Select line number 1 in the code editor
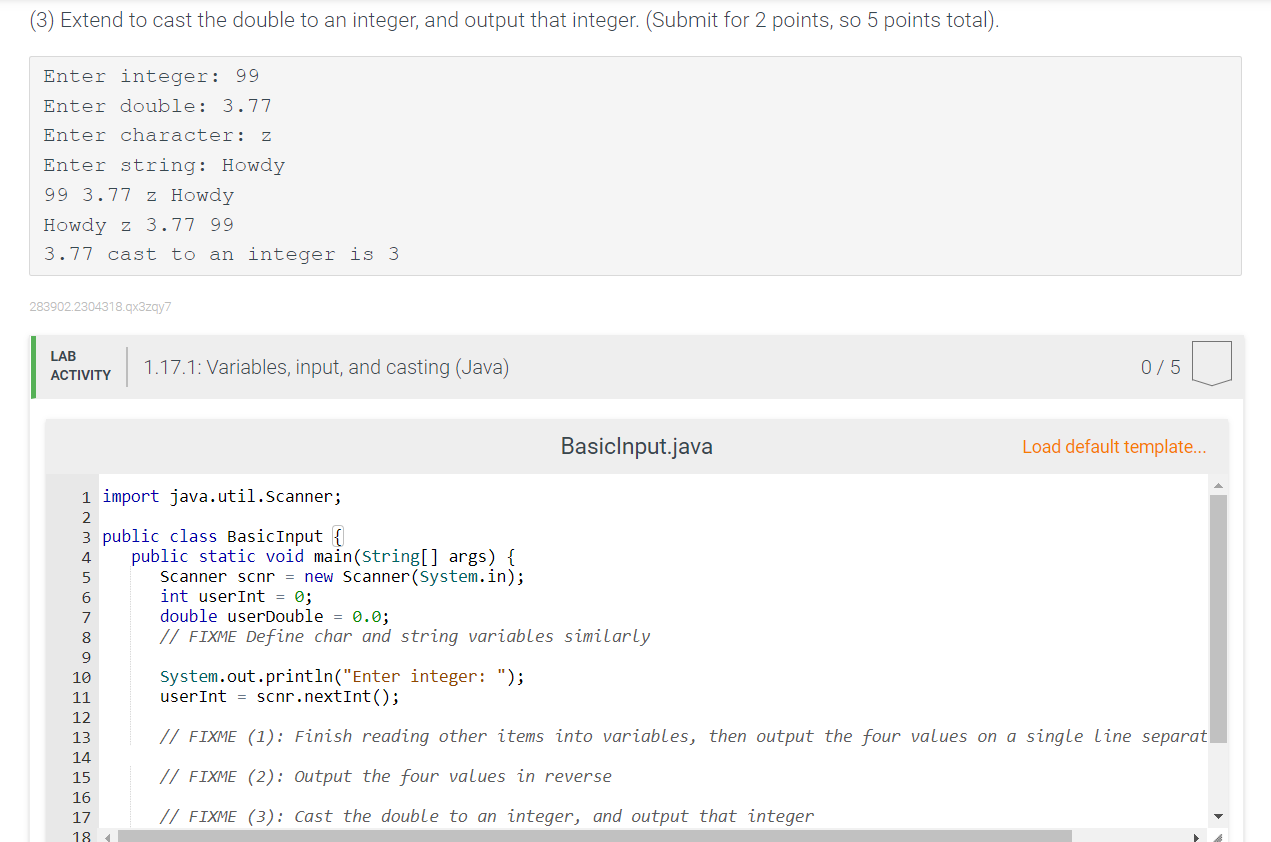The width and height of the screenshot is (1271, 842). point(85,496)
